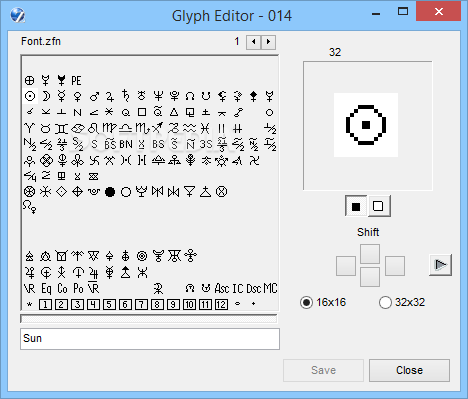Click the play arrow button
This screenshot has width=468, height=399.
pyautogui.click(x=440, y=265)
